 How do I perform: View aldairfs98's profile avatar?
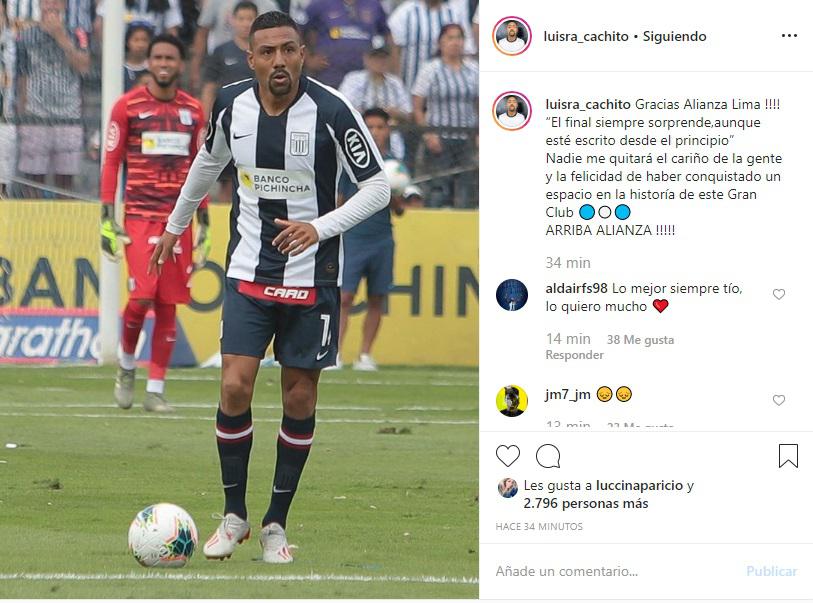[x=512, y=295]
